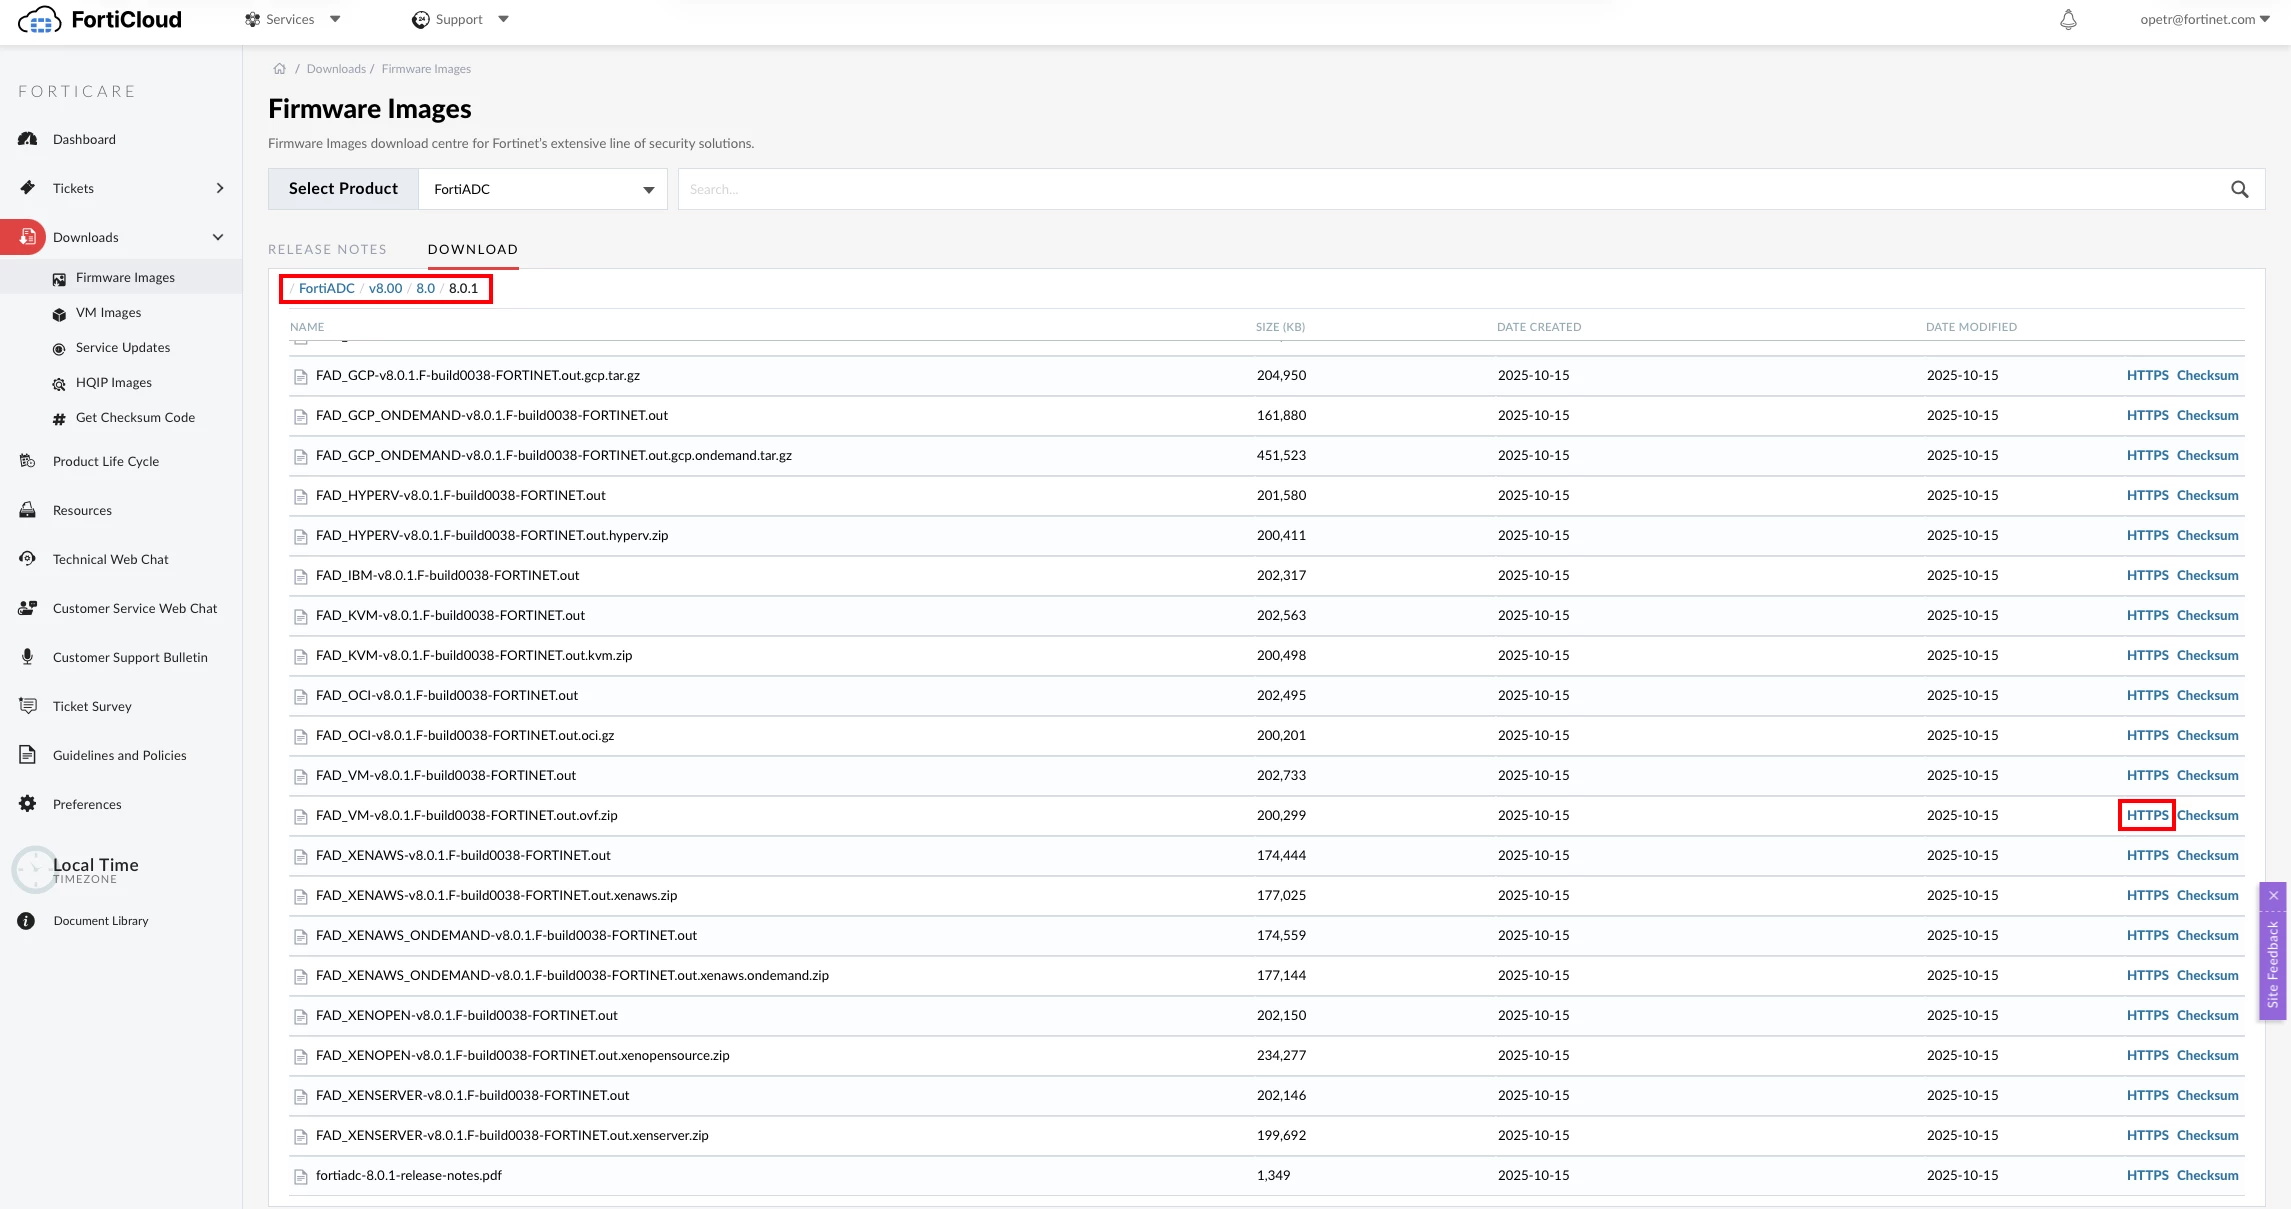This screenshot has width=2291, height=1209.
Task: Open the Support top menu
Action: [460, 19]
